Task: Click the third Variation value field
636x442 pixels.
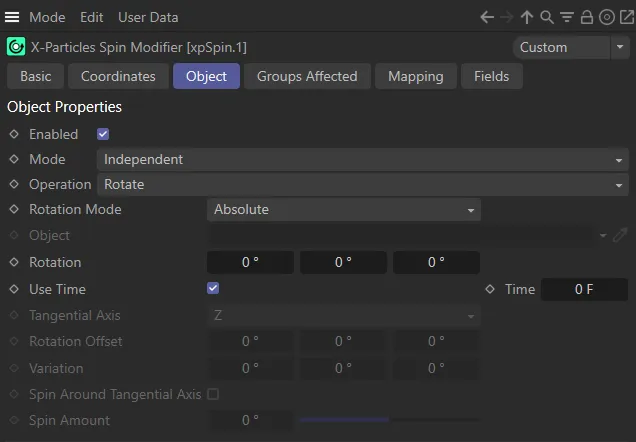Action: pos(436,368)
